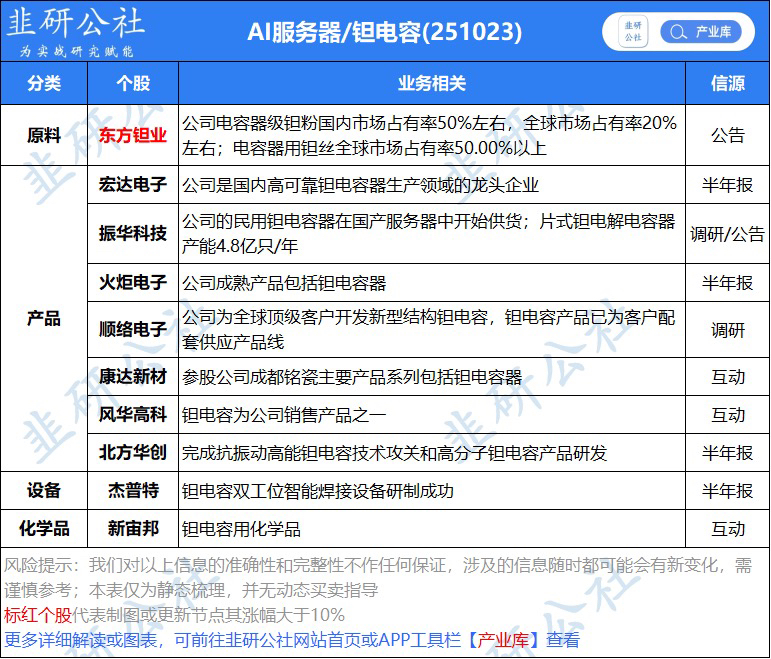Click 半年报 source in 火炬电子 row
771x659 pixels.
(x=728, y=283)
